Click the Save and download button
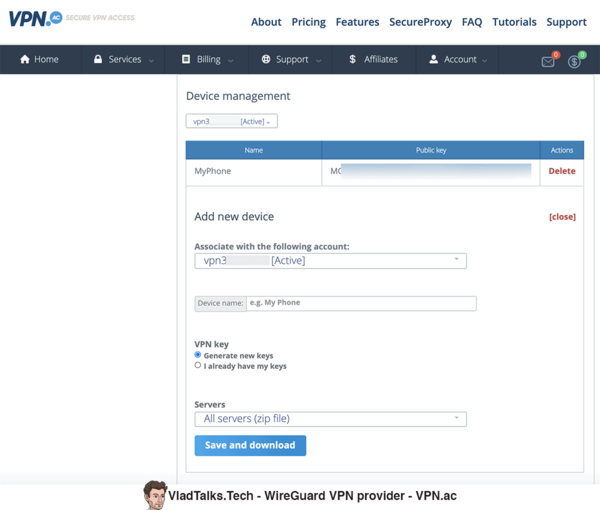 (250, 445)
